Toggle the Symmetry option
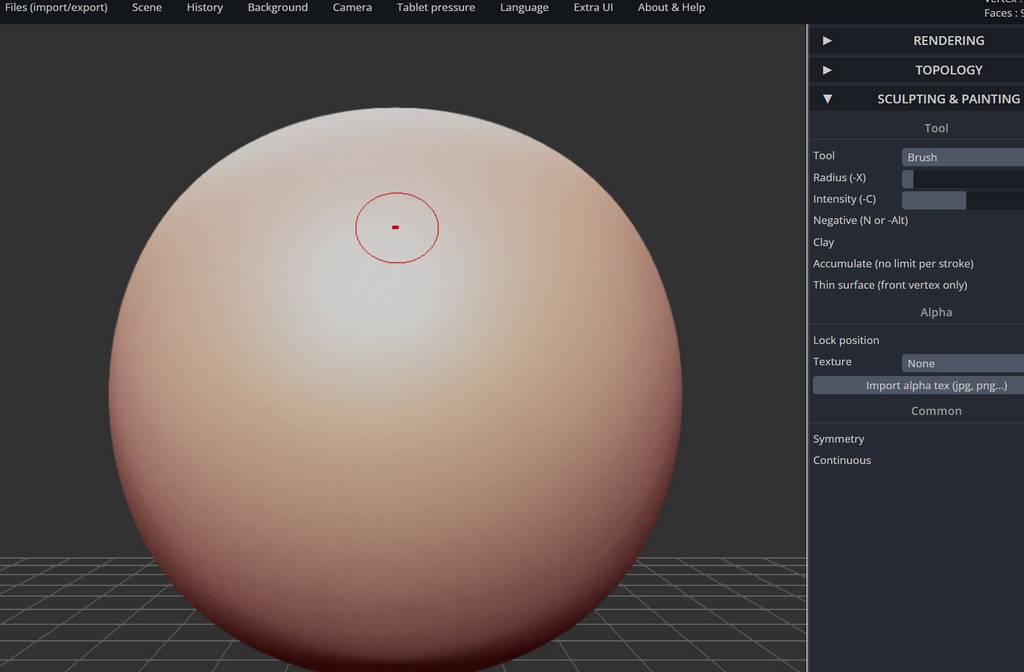Viewport: 1024px width, 672px height. [x=838, y=439]
